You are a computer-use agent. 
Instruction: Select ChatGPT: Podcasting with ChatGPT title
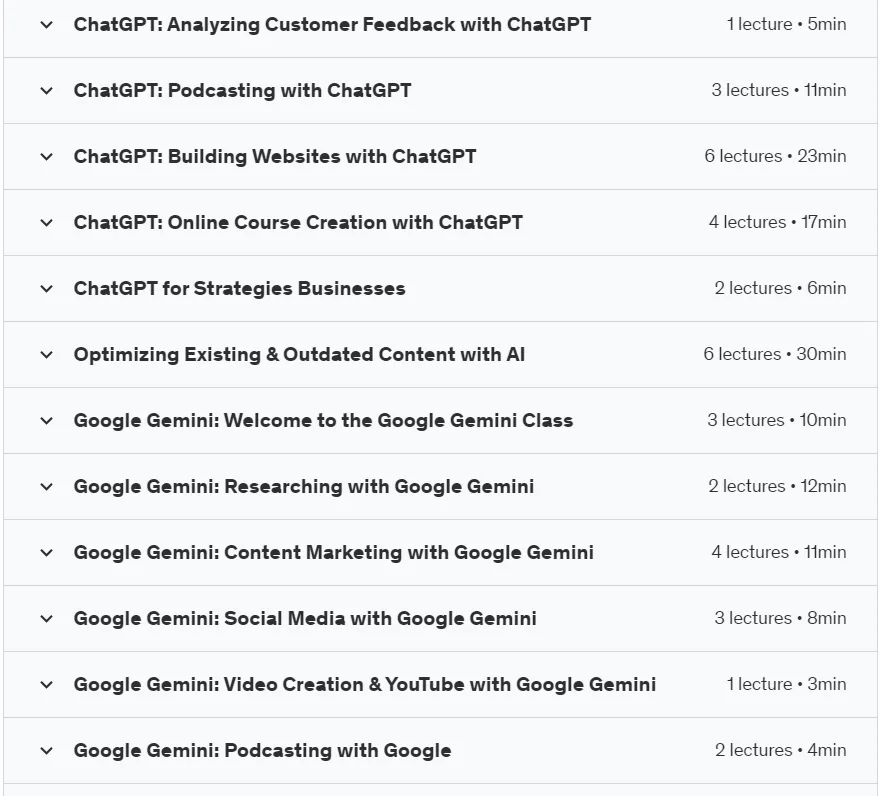(x=242, y=90)
